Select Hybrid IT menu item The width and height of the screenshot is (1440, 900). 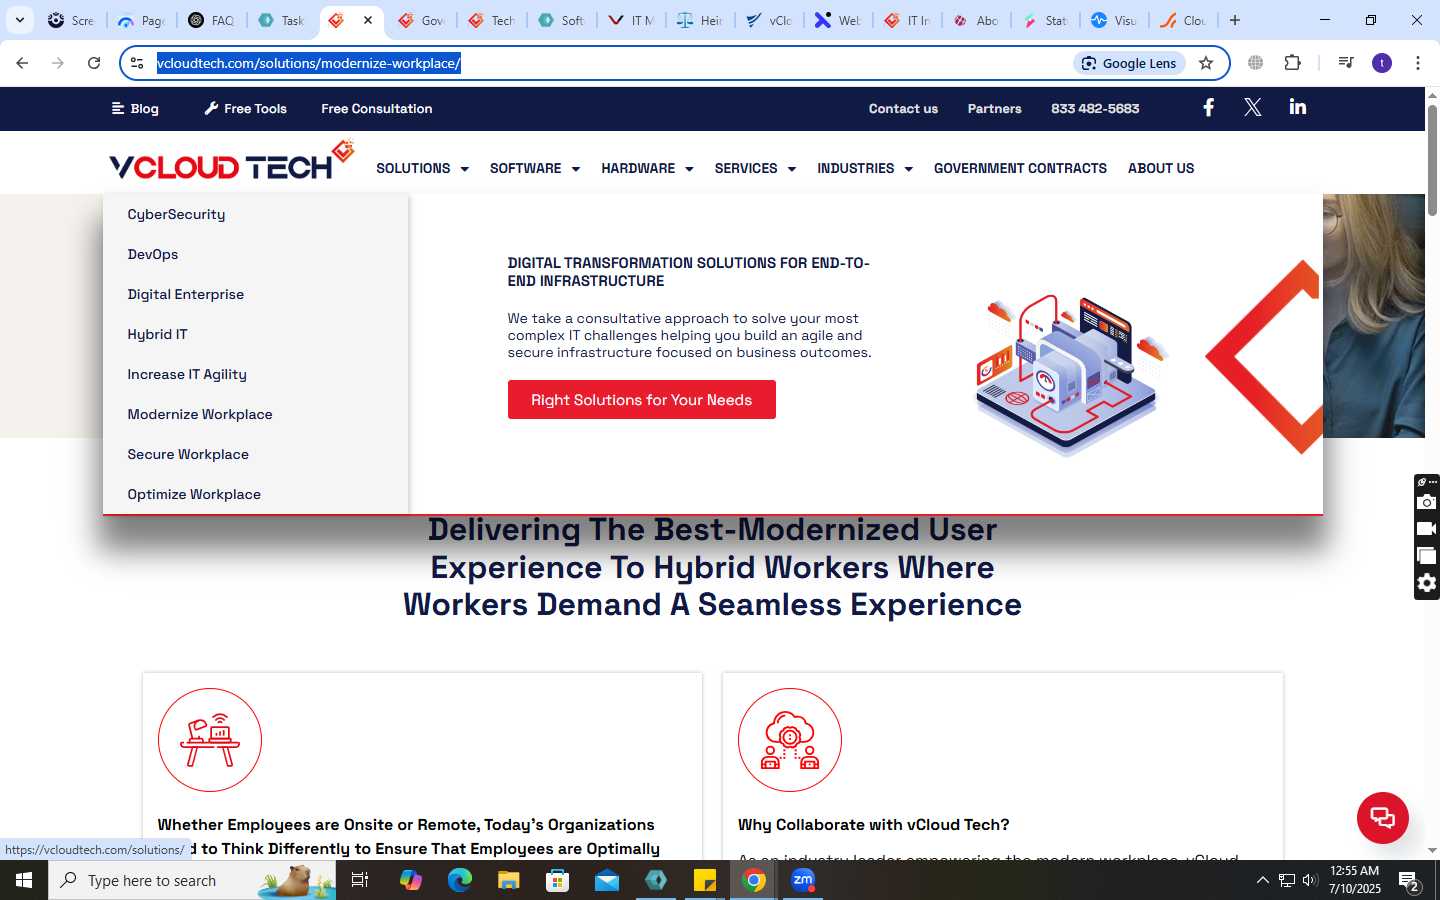157,334
